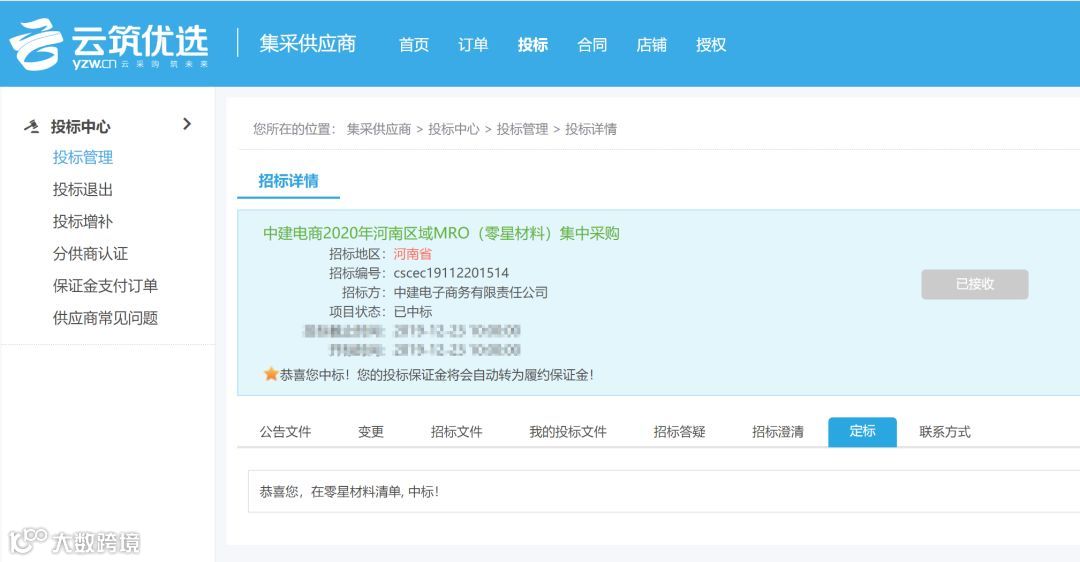Click the star icon before 恭喜您中标
The width and height of the screenshot is (1080, 562).
[x=271, y=375]
